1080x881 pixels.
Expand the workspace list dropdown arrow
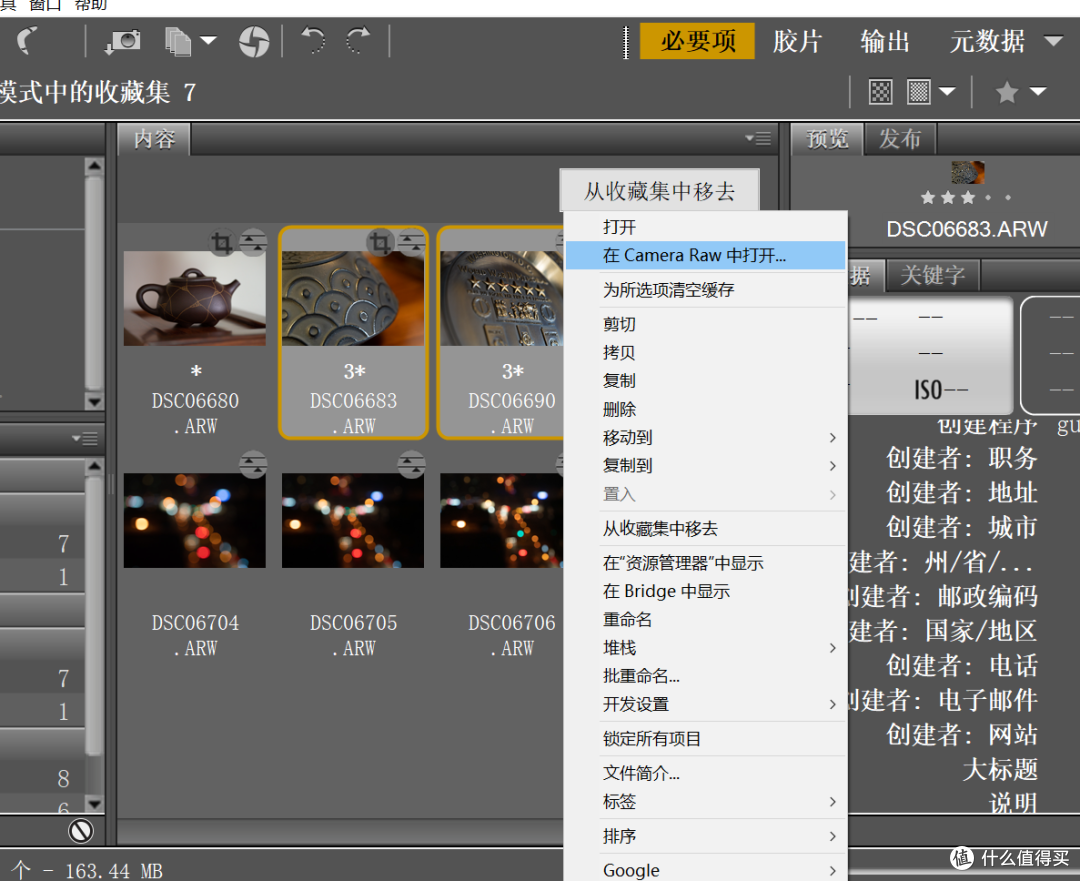(x=1053, y=41)
